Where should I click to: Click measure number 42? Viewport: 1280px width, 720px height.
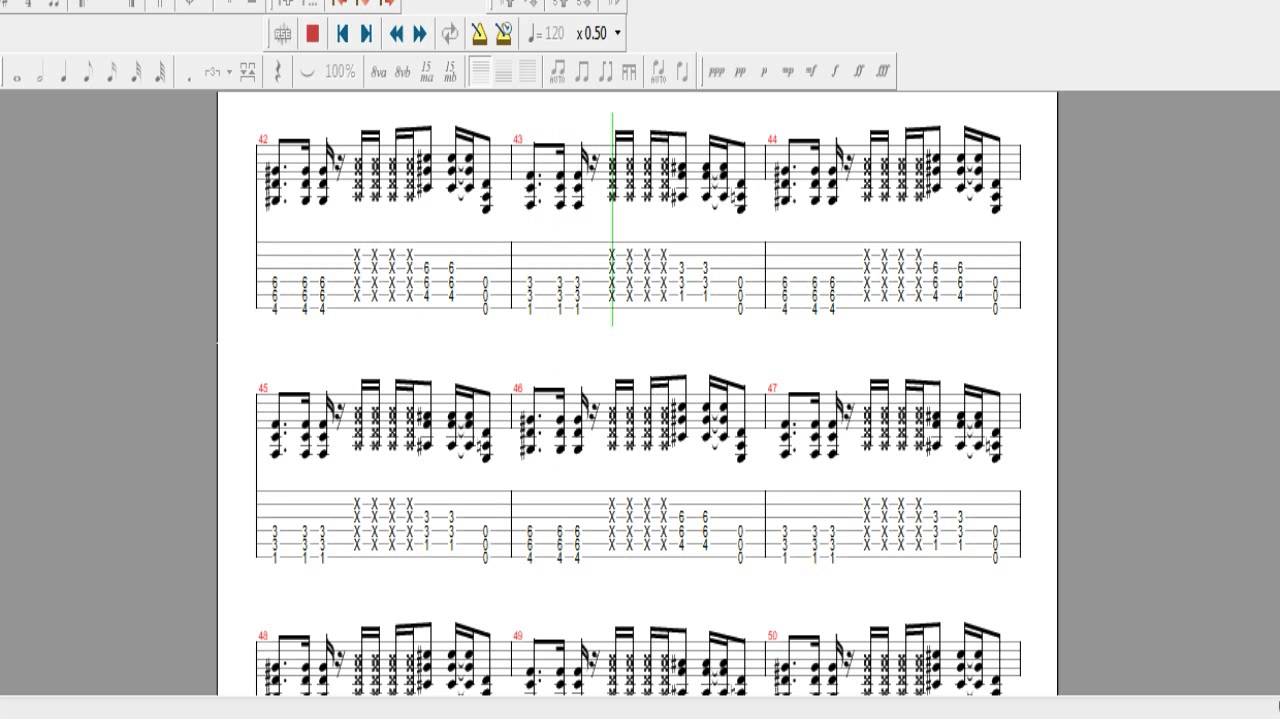[x=263, y=140]
